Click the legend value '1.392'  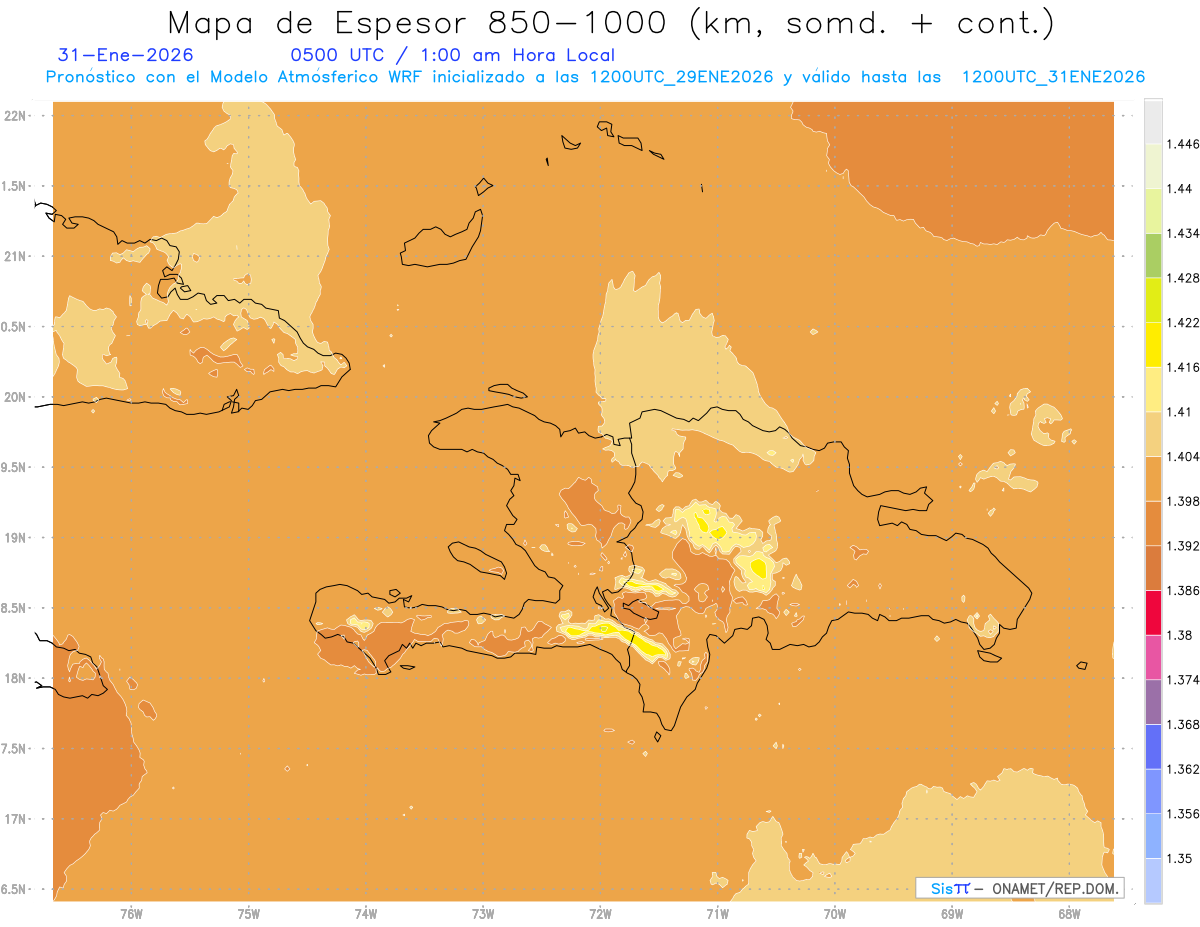pos(1183,546)
